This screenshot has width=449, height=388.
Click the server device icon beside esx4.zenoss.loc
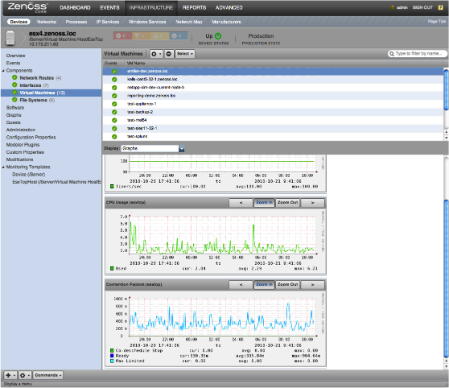(11, 38)
